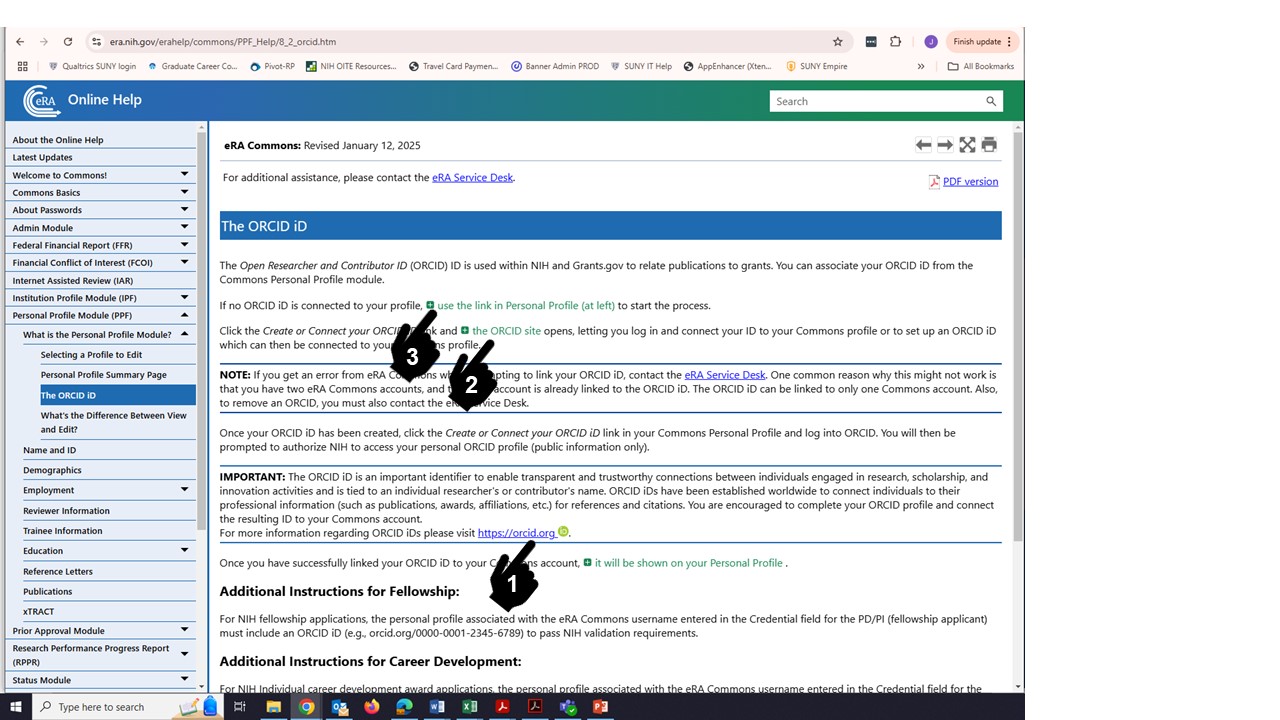Expand Federal Financial Report (FFR)
The image size is (1280, 720).
(184, 245)
